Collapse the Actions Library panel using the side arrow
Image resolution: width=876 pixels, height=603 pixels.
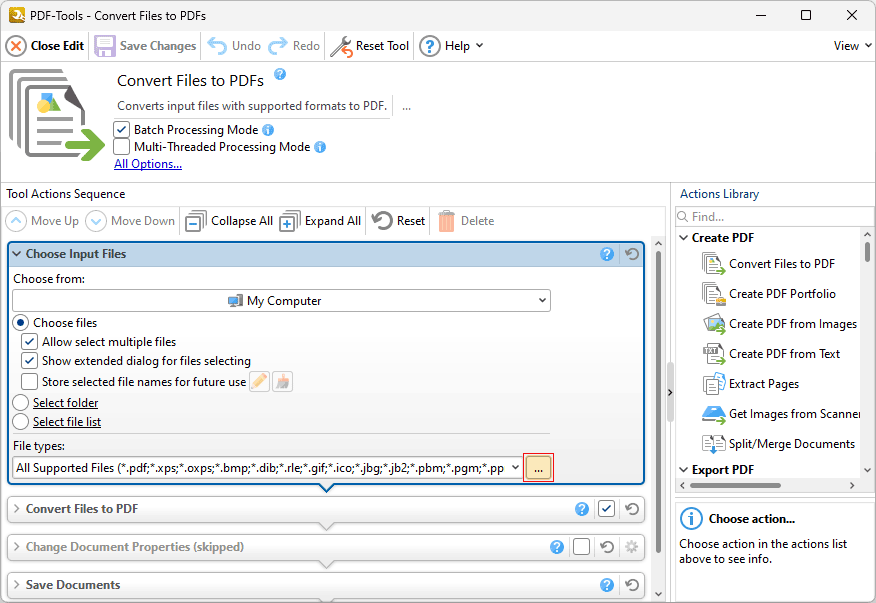(670, 393)
